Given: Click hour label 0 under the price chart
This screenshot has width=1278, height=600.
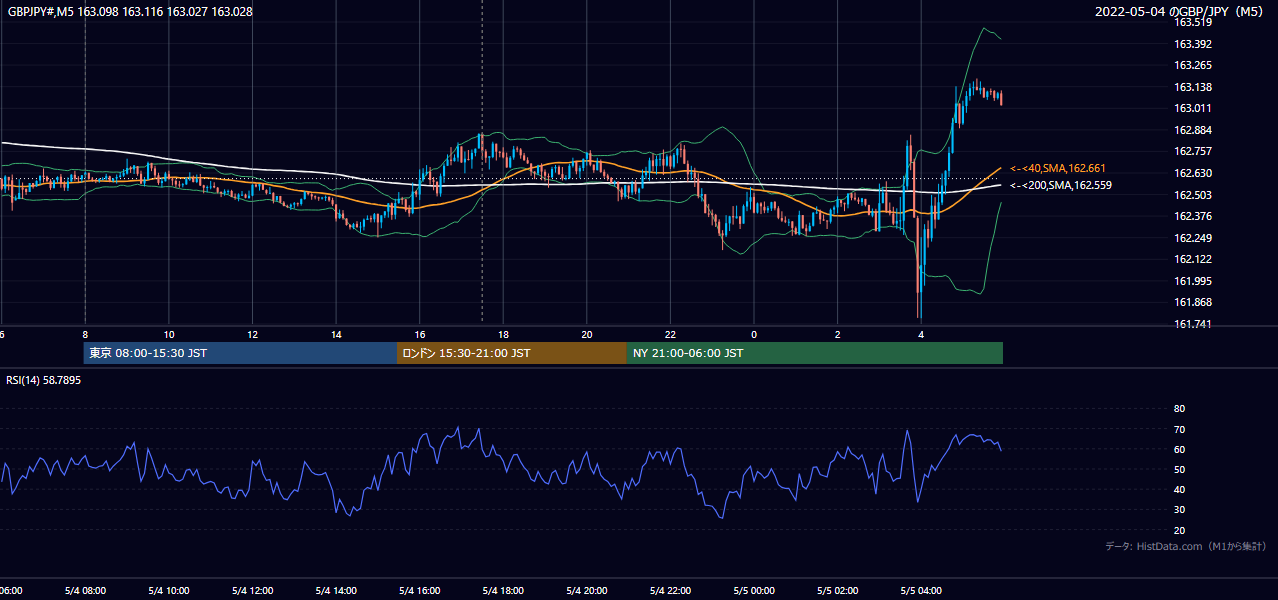Looking at the screenshot, I should 754,335.
